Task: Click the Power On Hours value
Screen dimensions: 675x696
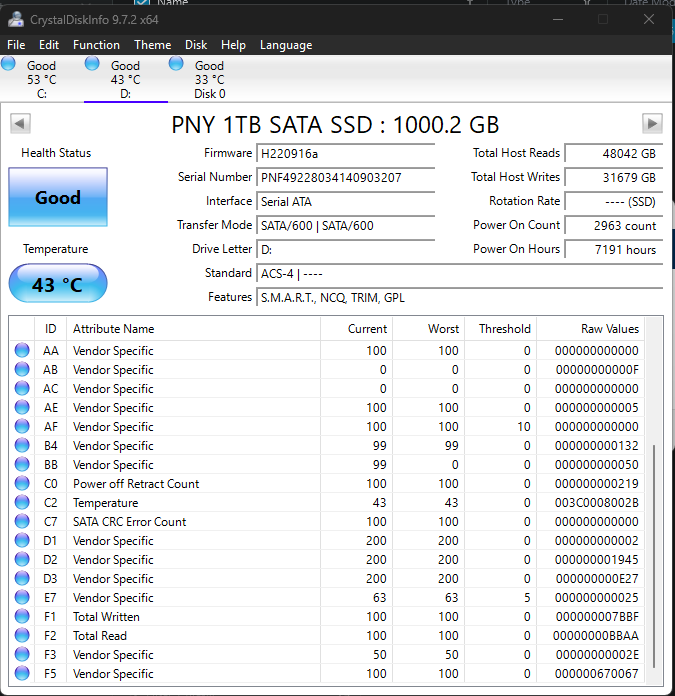Action: (614, 250)
